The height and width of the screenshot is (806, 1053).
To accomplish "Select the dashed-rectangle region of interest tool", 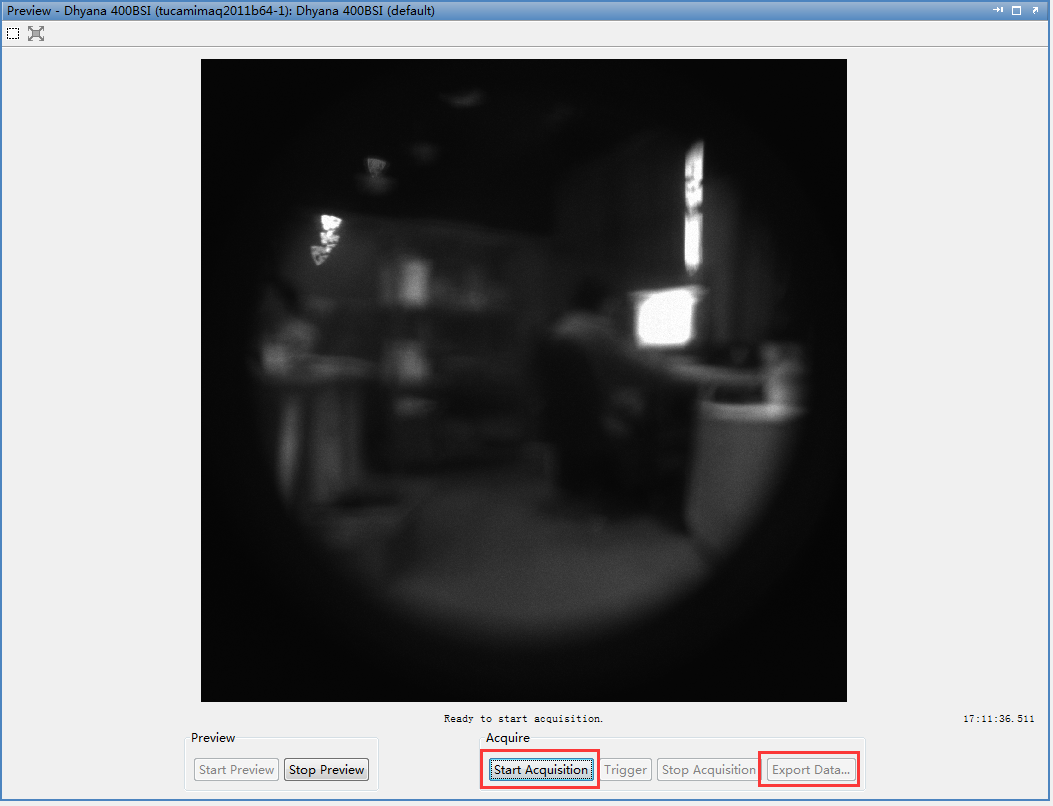I will pyautogui.click(x=13, y=33).
